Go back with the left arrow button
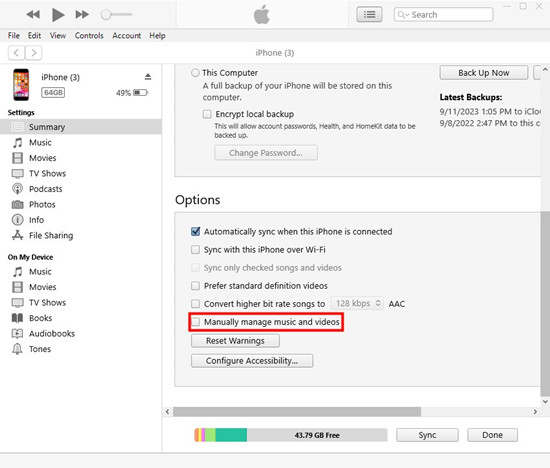The height and width of the screenshot is (468, 550). point(16,53)
